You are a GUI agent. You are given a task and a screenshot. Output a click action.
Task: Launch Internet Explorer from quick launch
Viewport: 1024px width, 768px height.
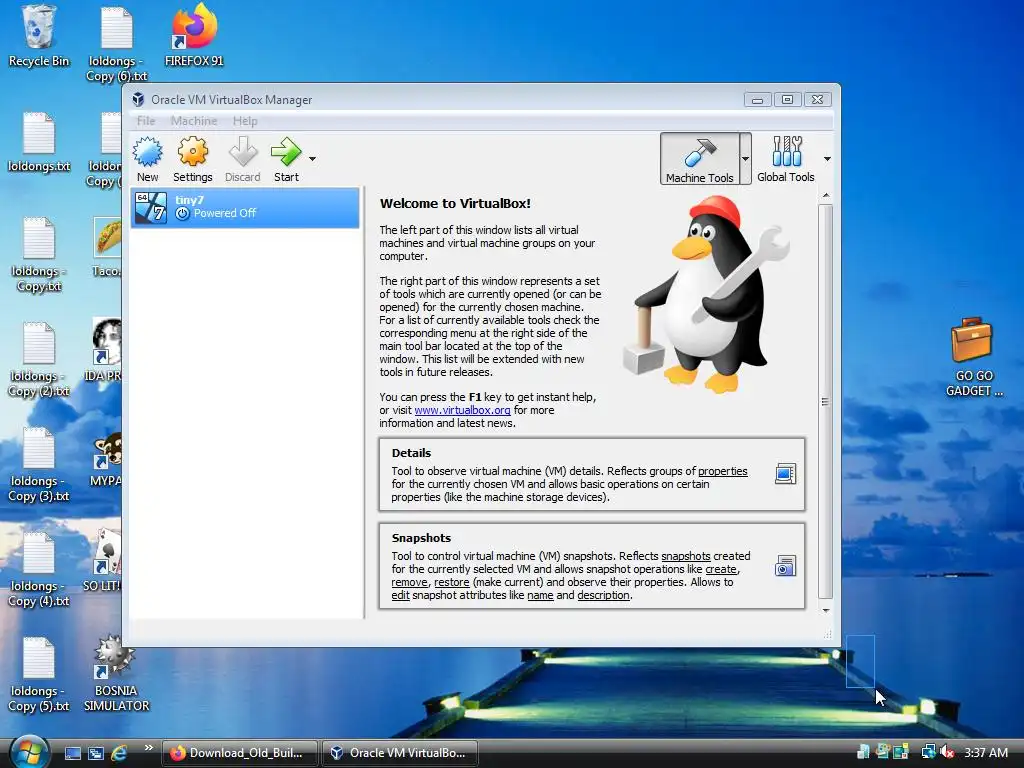tap(120, 753)
